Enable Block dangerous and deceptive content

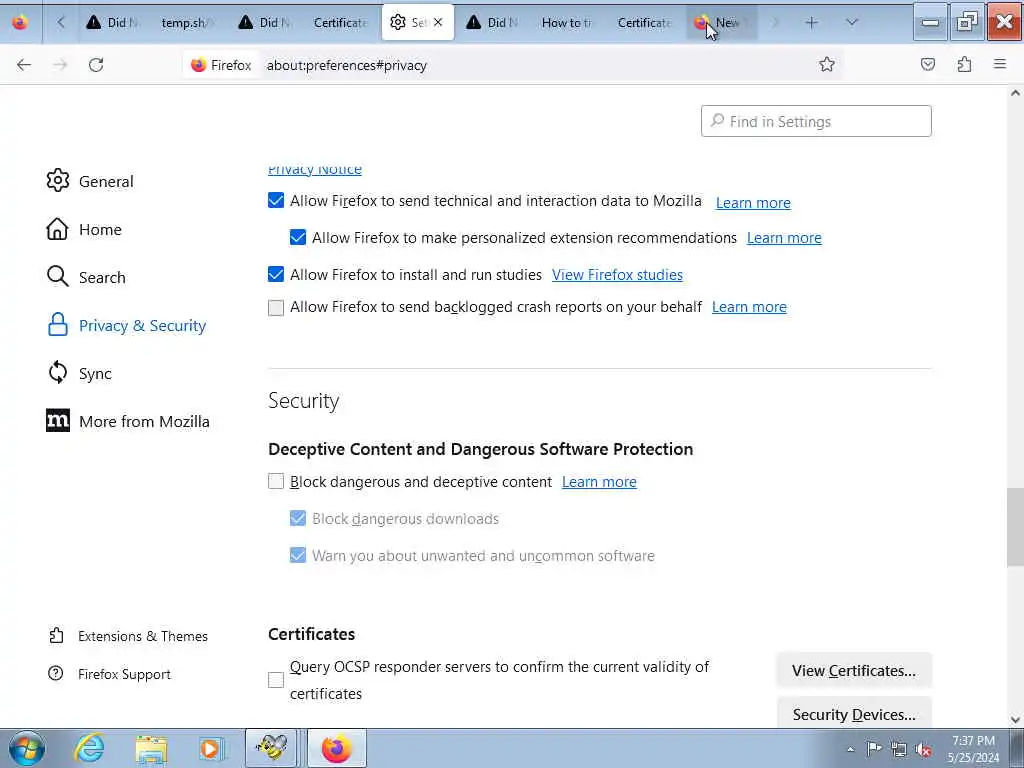pos(276,481)
